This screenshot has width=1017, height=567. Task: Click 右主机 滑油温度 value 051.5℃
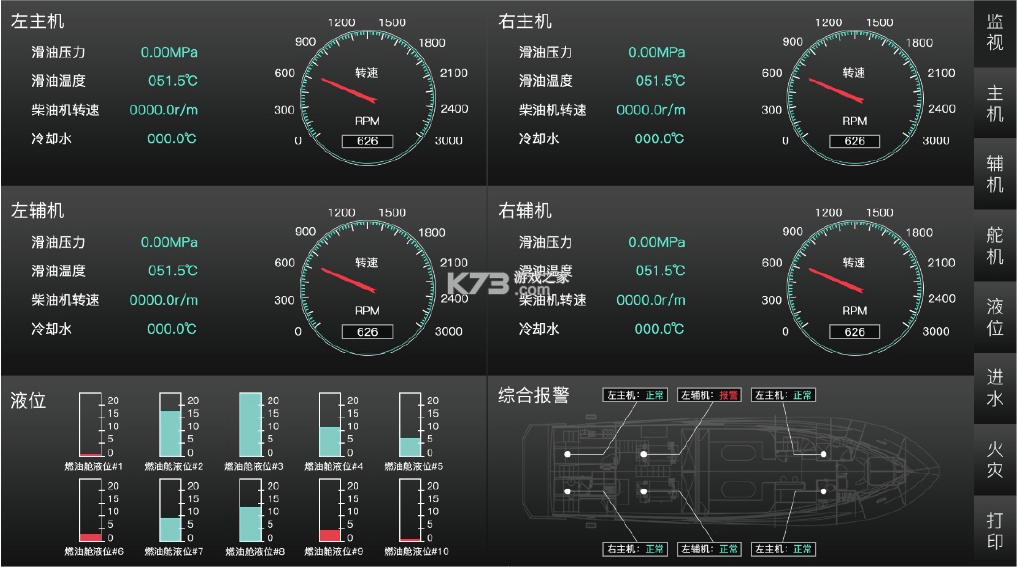click(660, 80)
